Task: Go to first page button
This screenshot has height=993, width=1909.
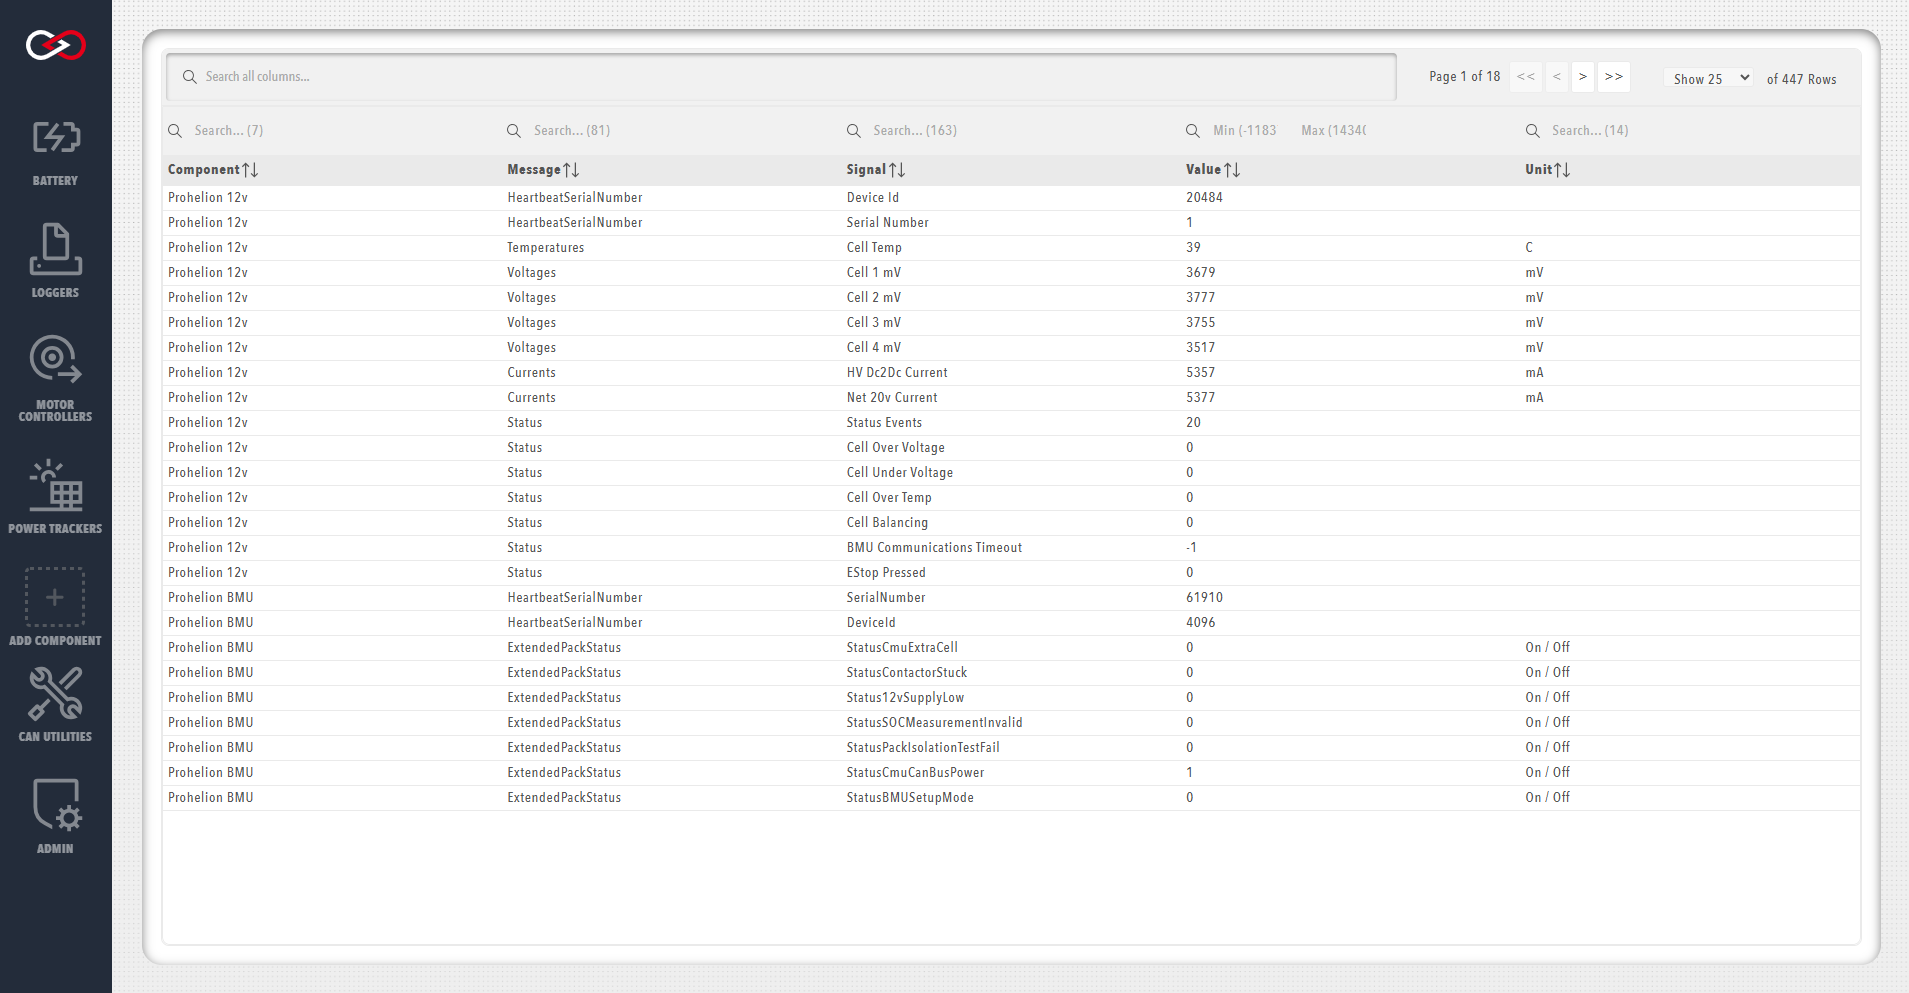Action: pyautogui.click(x=1526, y=77)
